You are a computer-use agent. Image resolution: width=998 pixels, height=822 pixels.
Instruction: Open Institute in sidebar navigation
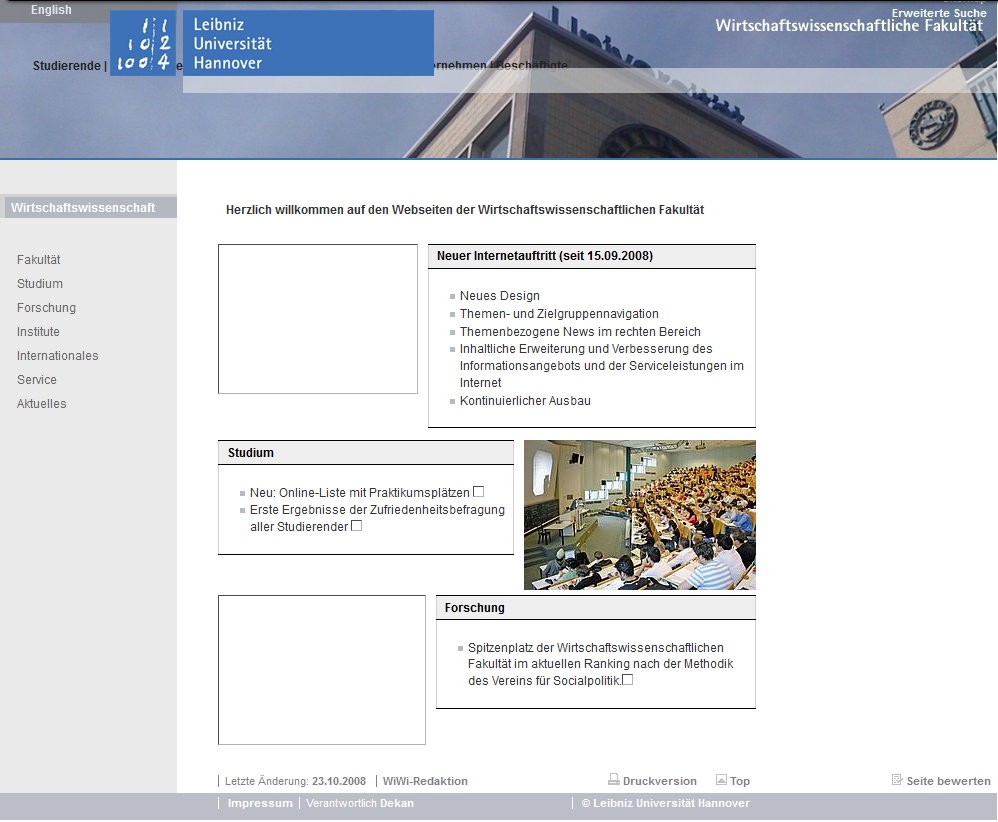(x=38, y=332)
